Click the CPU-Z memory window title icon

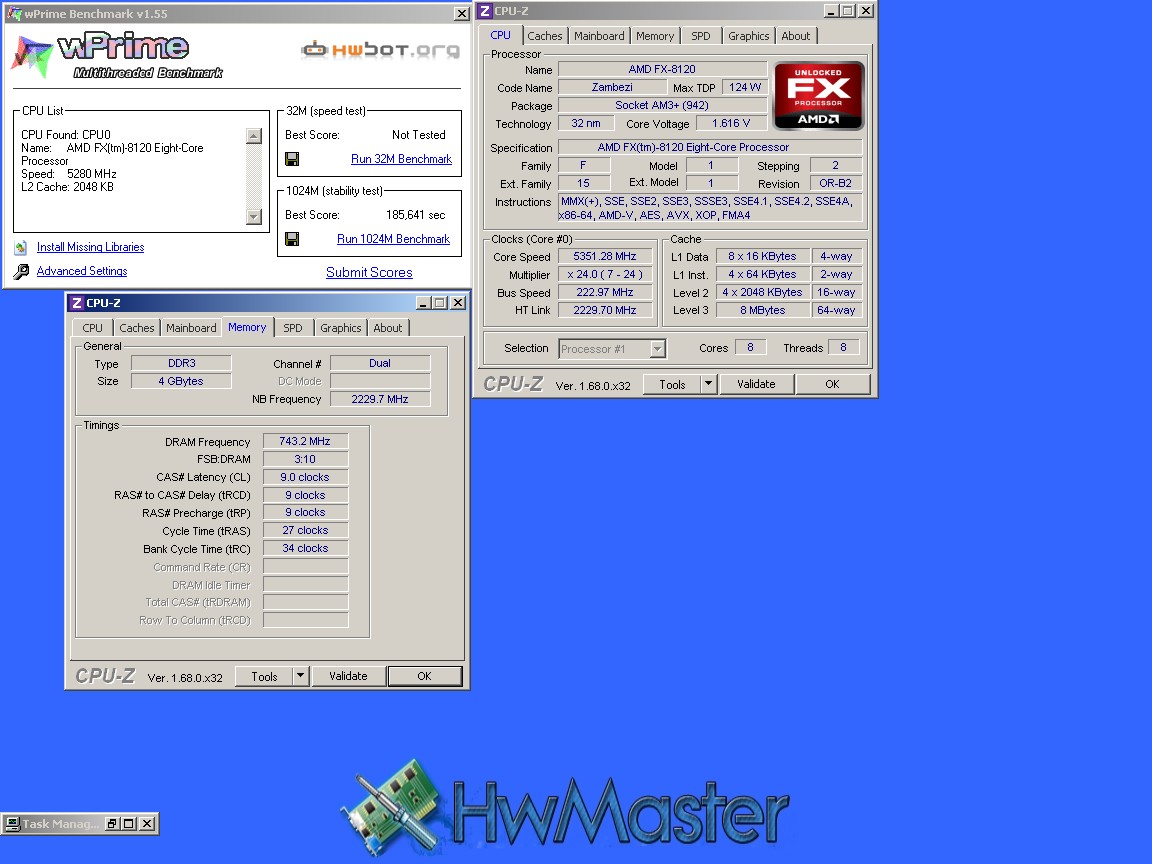click(76, 303)
